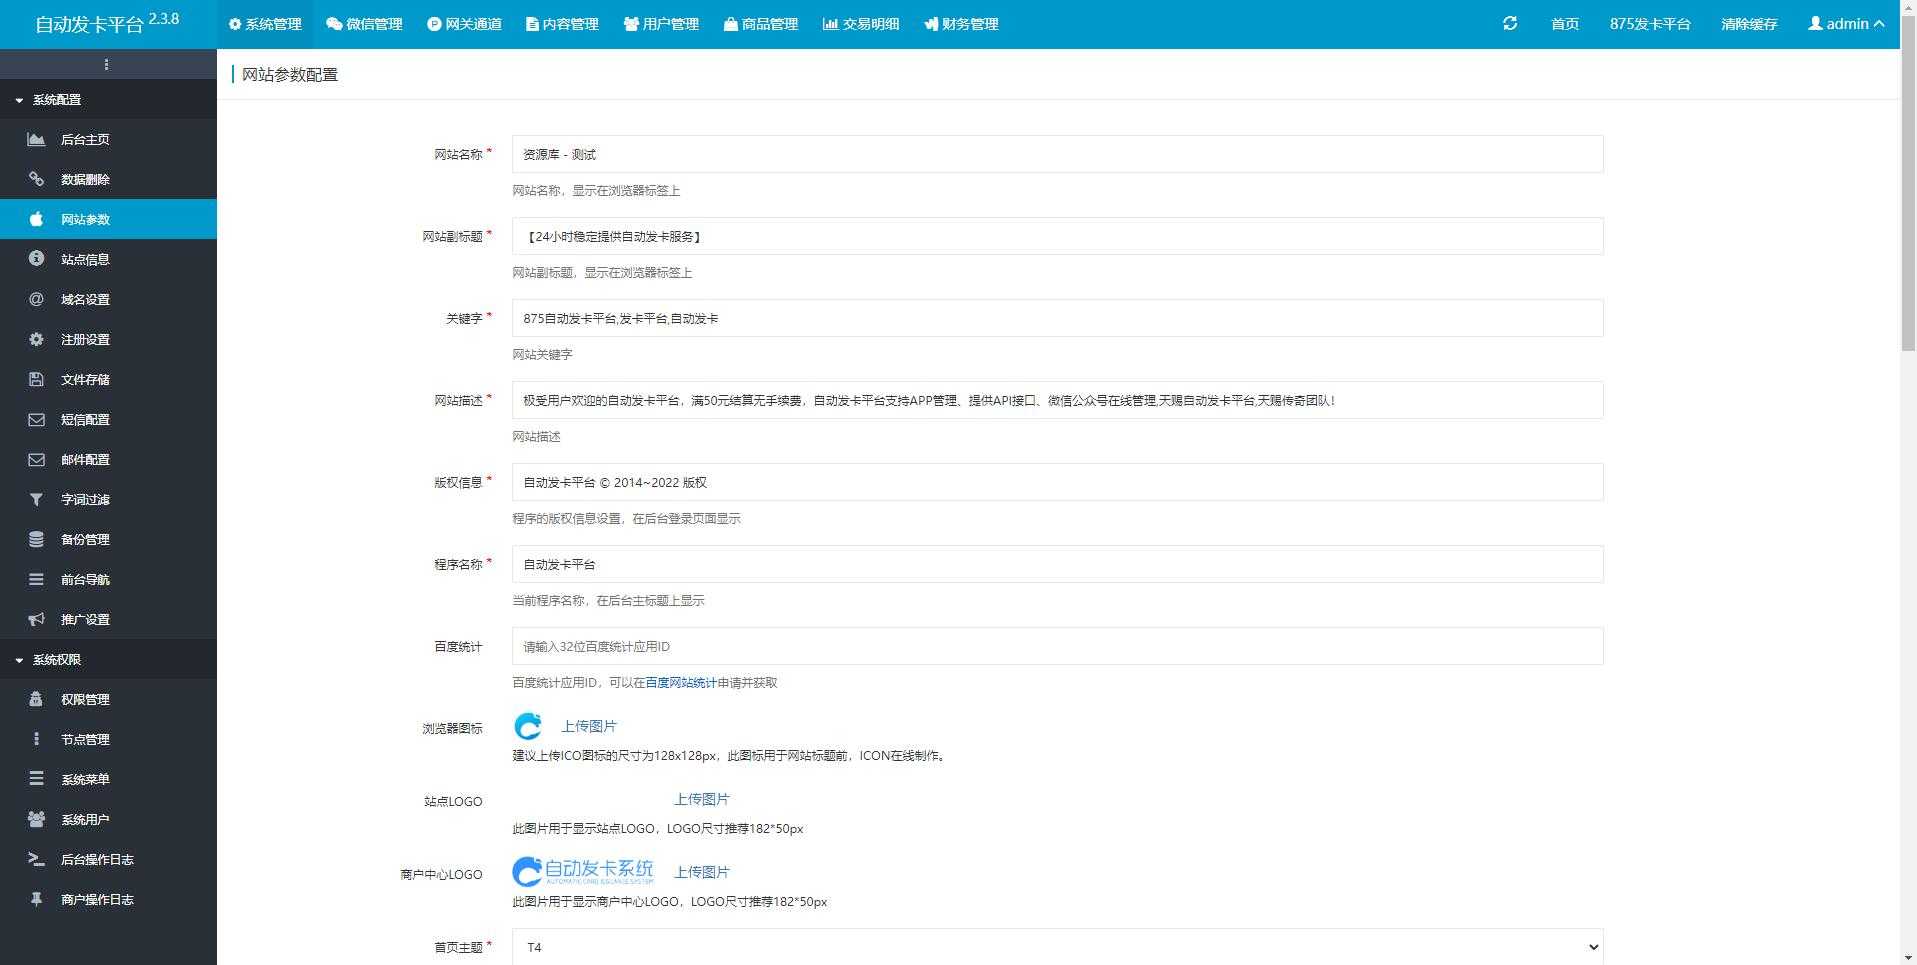Click the list icon beside 系统菜单
This screenshot has width=1917, height=965.
(36, 778)
